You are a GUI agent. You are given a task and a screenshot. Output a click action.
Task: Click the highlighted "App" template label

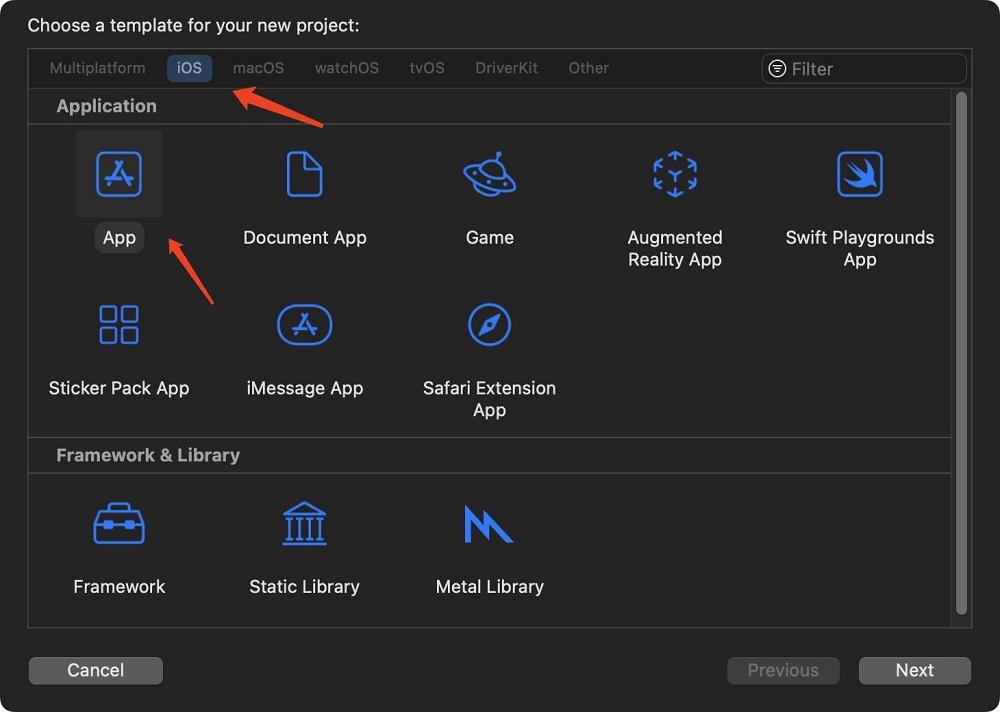(x=119, y=237)
